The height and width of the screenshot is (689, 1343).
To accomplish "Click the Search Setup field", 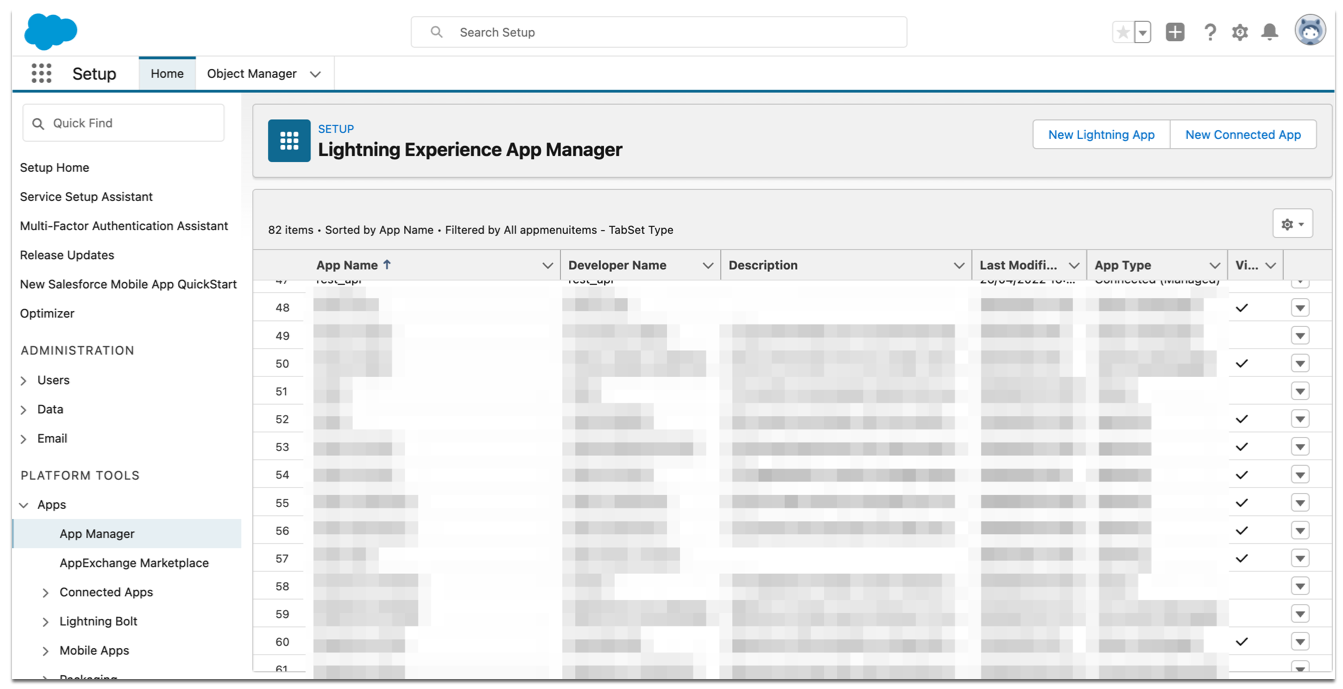I will click(x=659, y=32).
